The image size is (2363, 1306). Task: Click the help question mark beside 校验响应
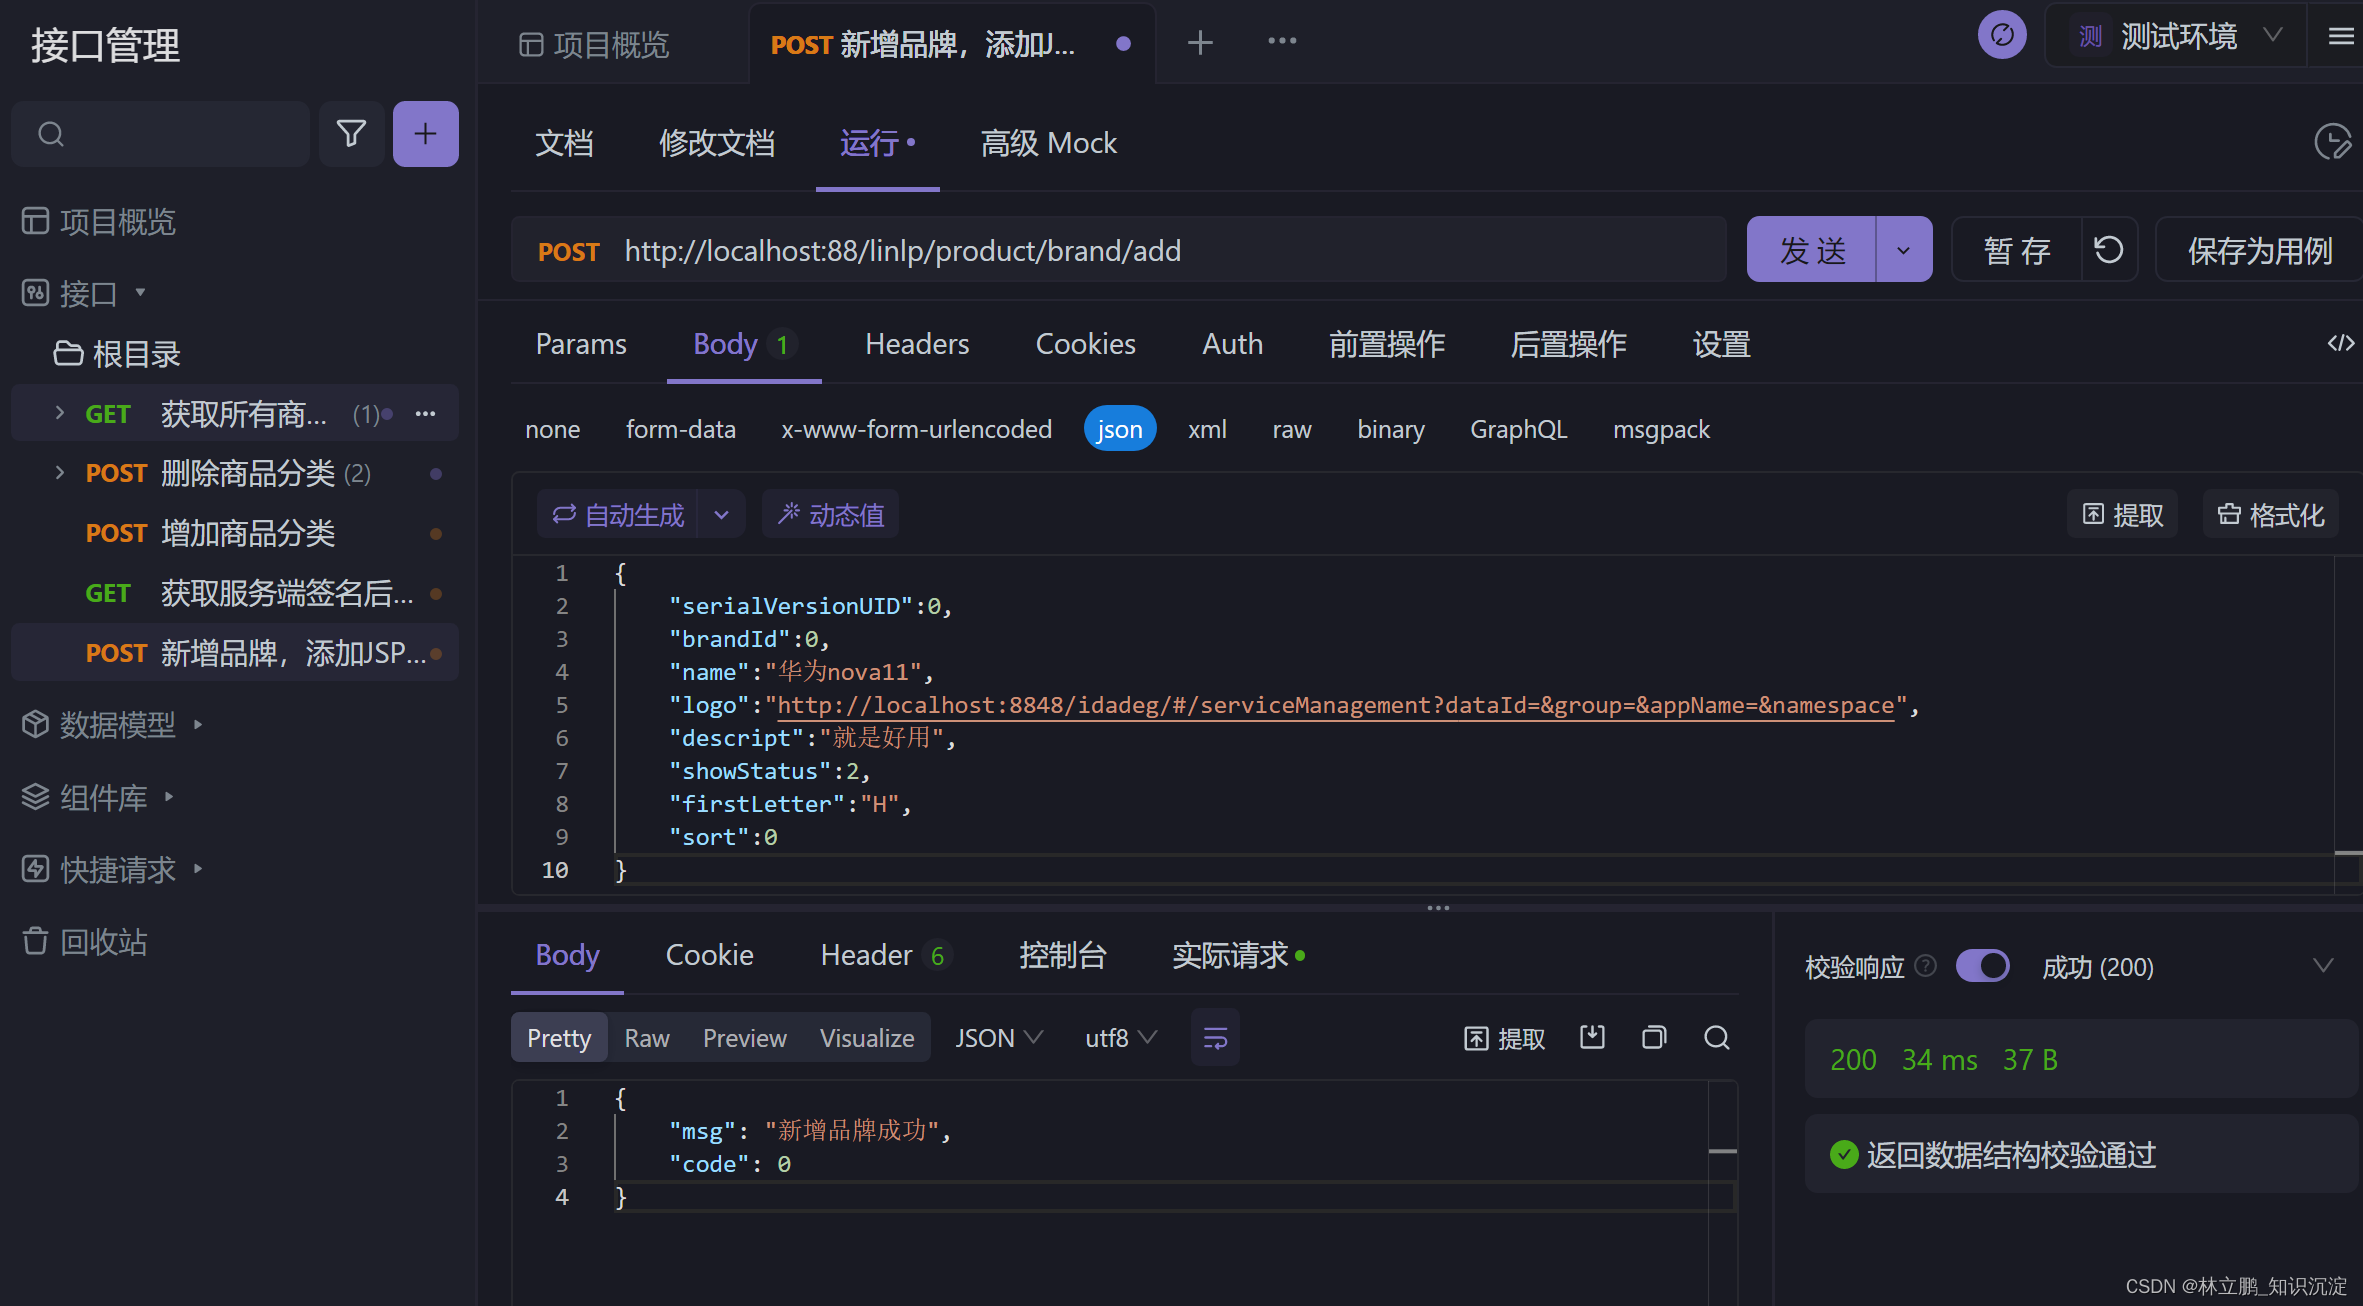coord(1925,966)
